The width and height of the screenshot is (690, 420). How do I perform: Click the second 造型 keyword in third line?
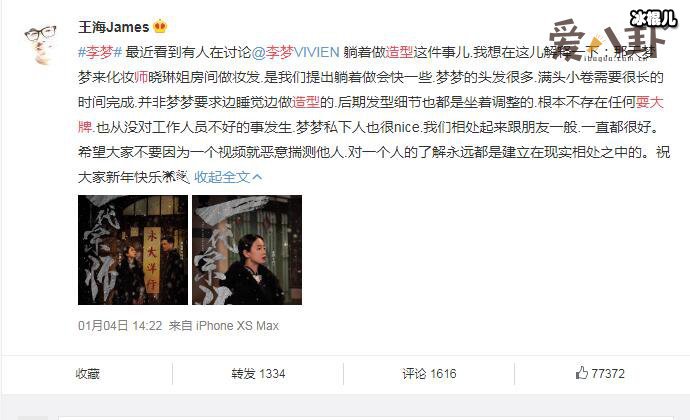pos(306,102)
